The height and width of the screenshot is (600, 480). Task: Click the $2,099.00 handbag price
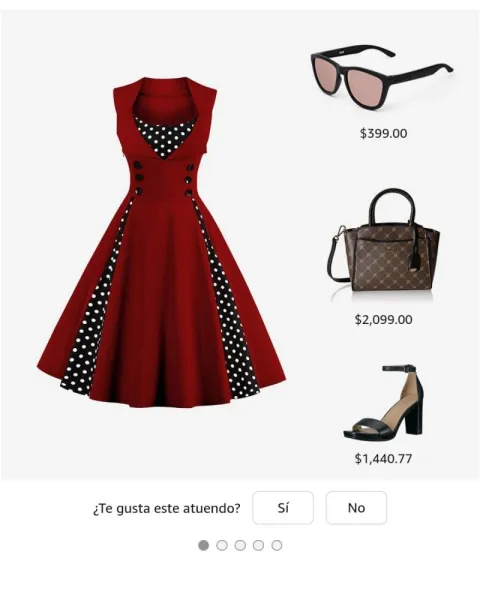pyautogui.click(x=384, y=320)
